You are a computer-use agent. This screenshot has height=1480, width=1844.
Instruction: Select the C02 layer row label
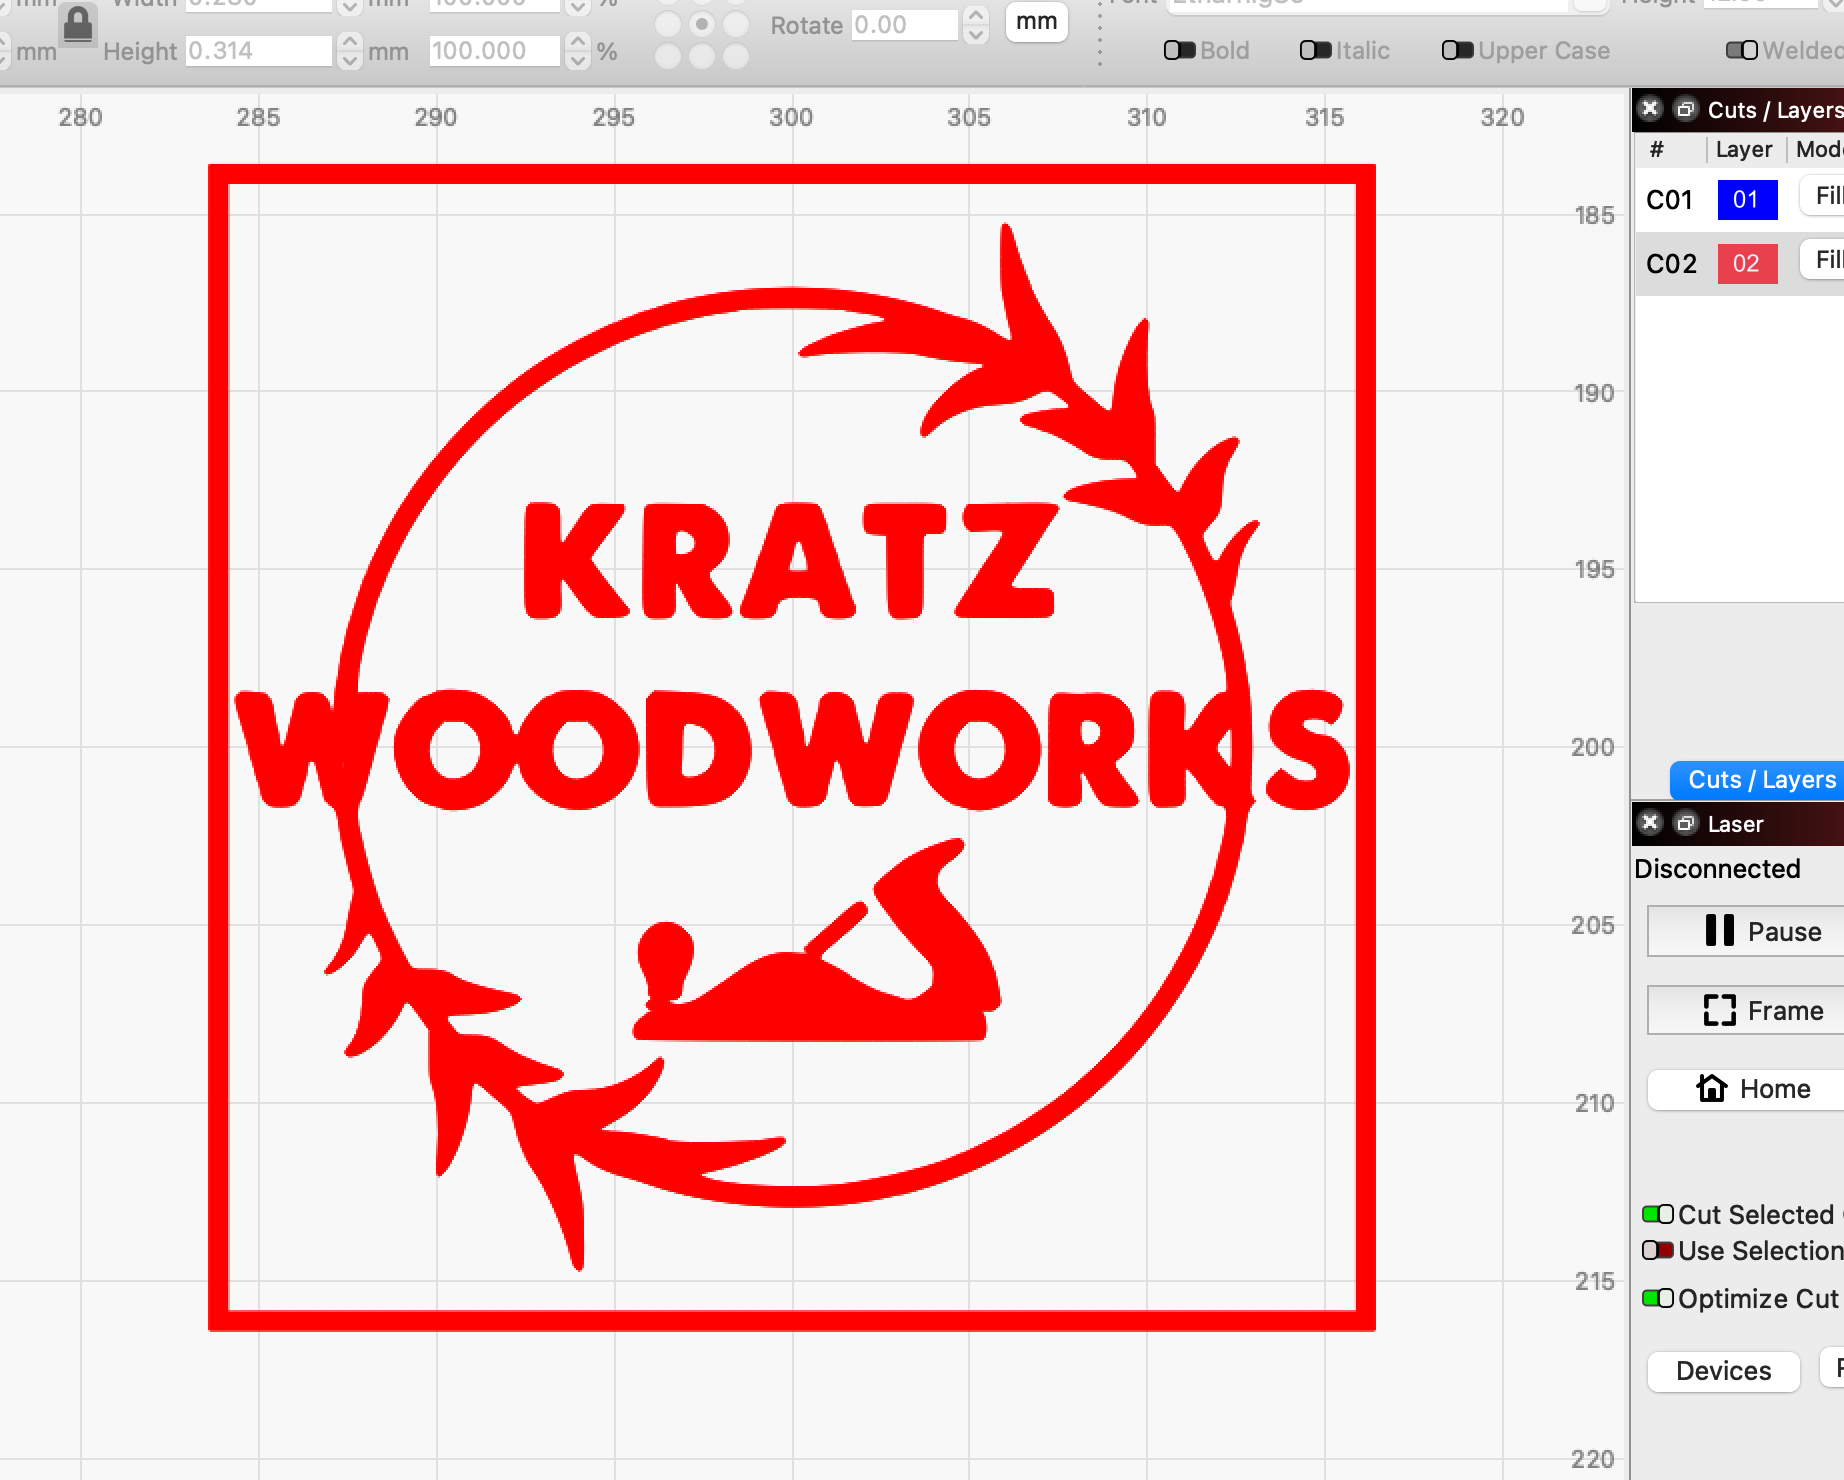point(1671,264)
